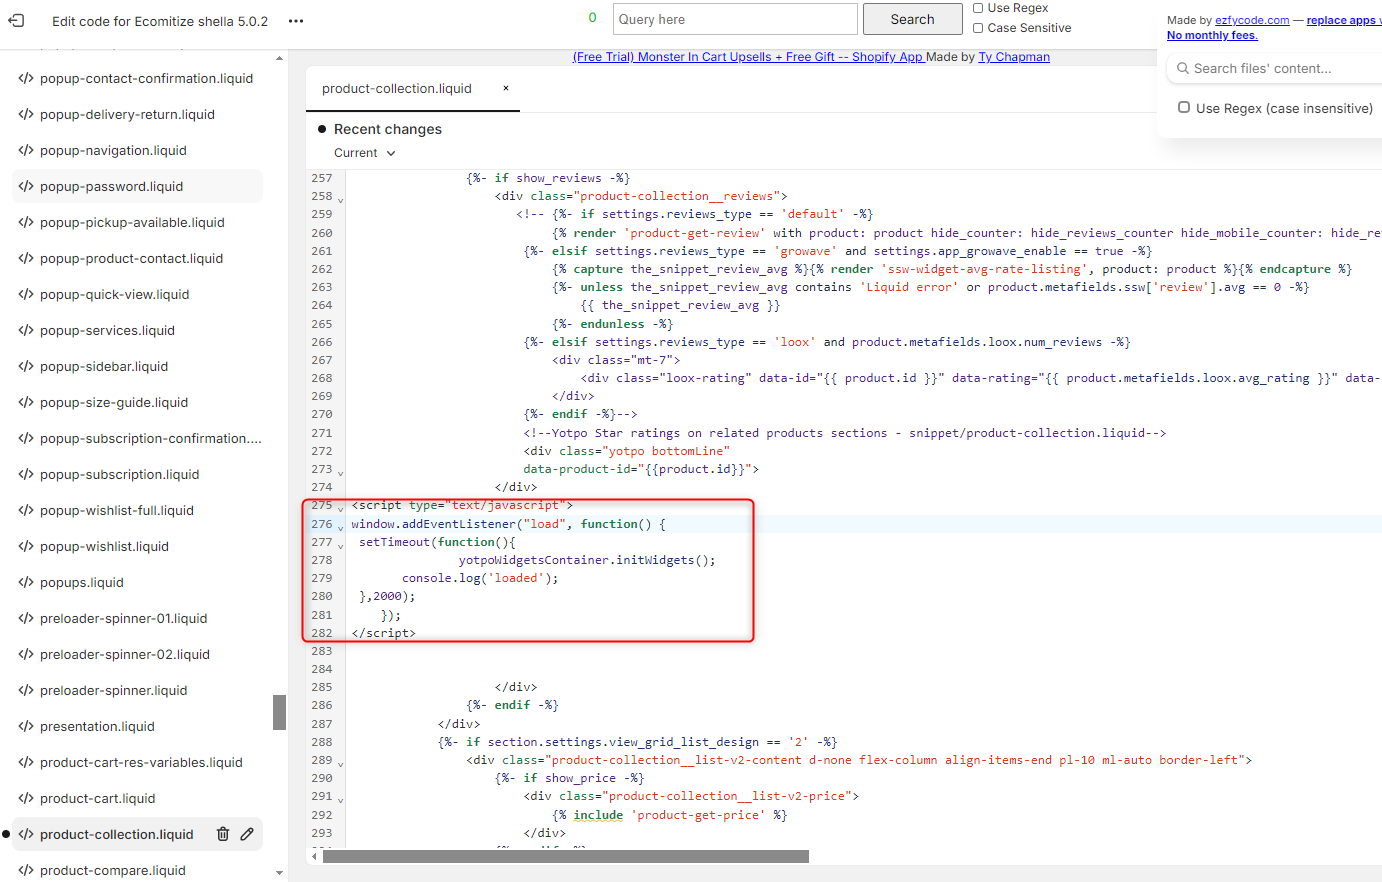Screen dimensions: 1382x882
Task: Collapse code fold arrow at line 291
Action: tap(341, 800)
